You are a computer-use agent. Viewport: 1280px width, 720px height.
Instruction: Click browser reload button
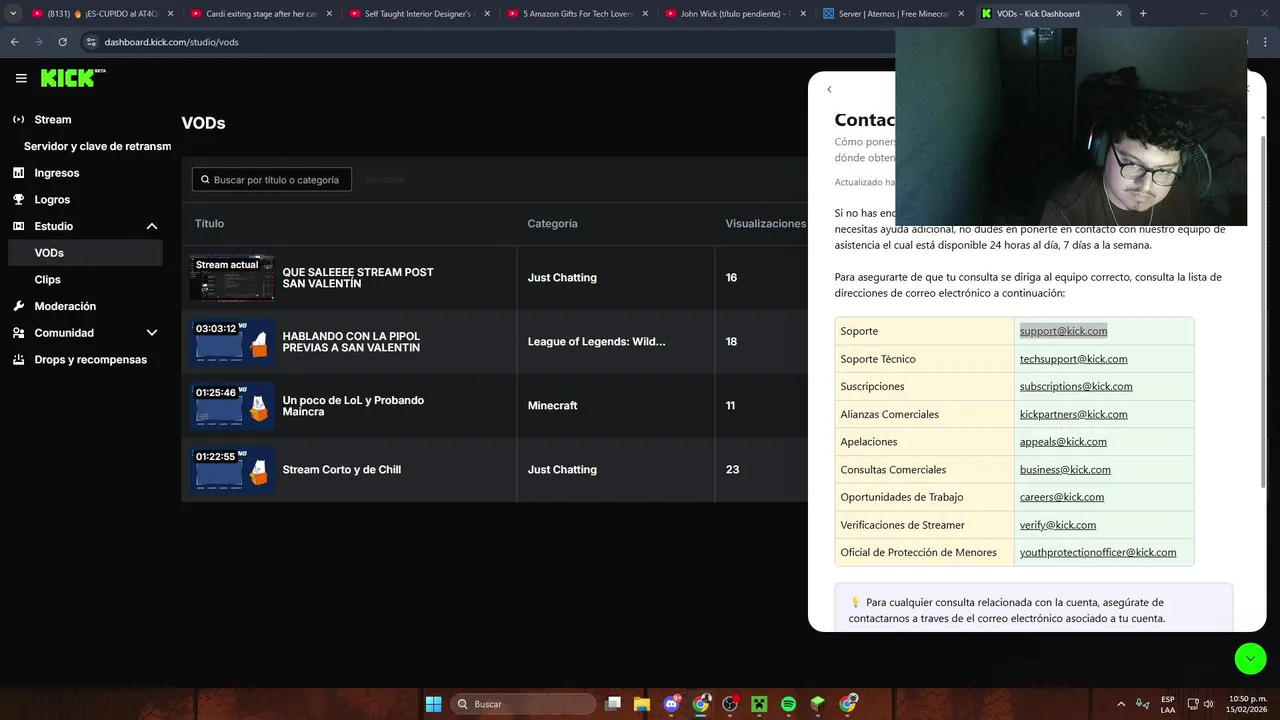63,42
